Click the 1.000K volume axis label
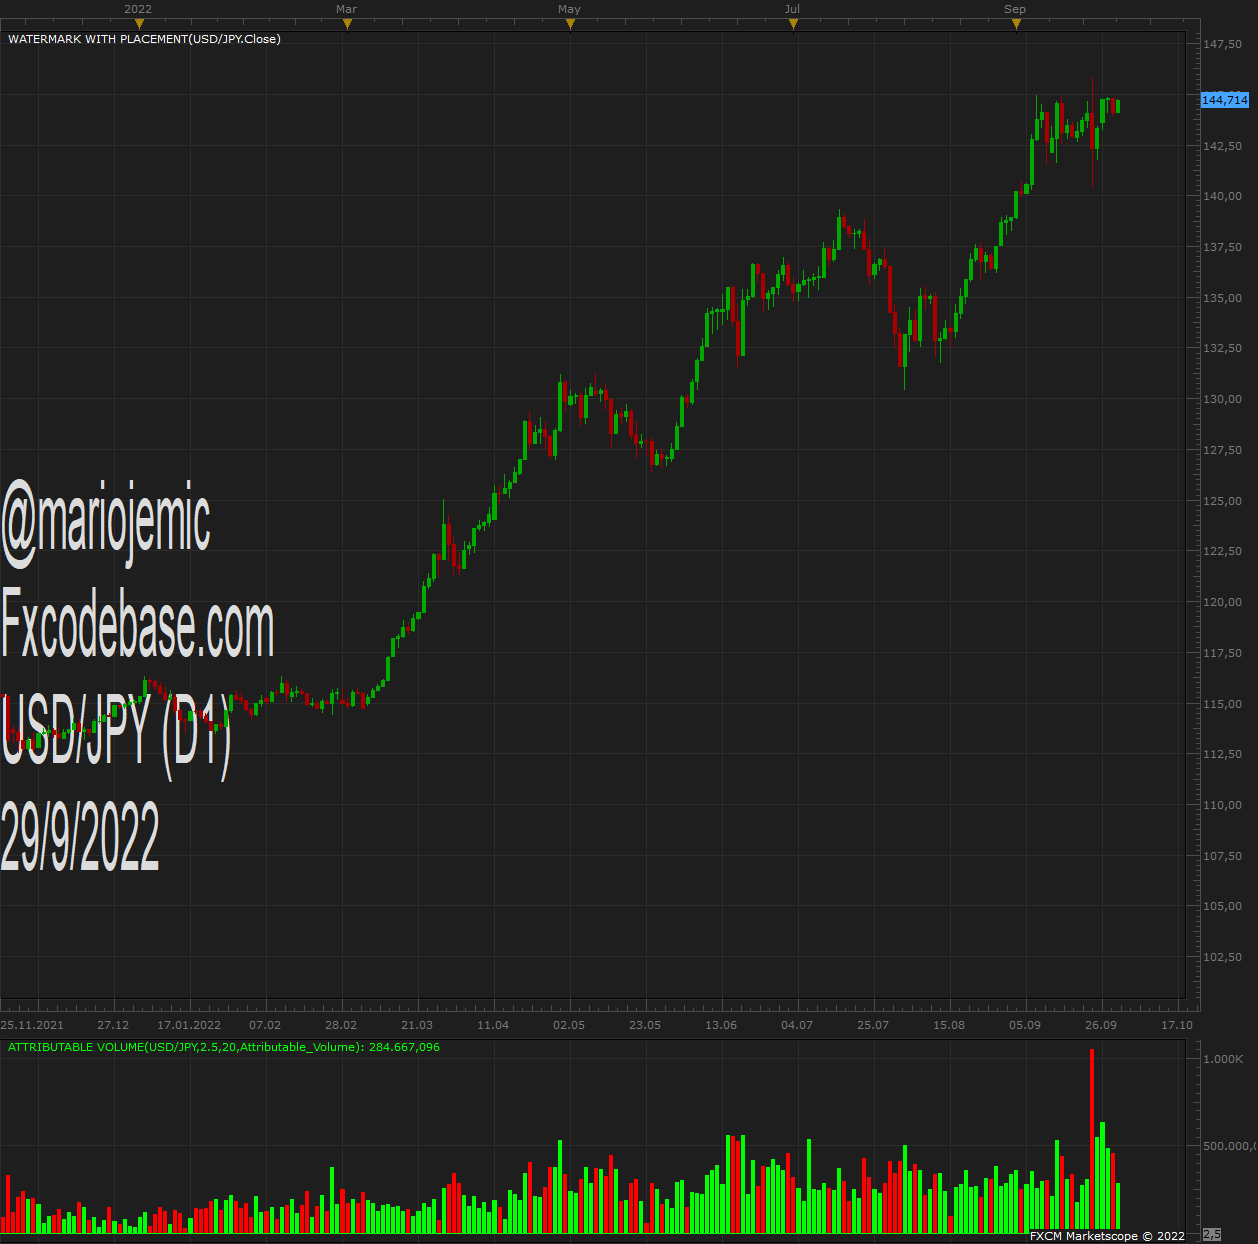The image size is (1258, 1244). (1223, 1058)
